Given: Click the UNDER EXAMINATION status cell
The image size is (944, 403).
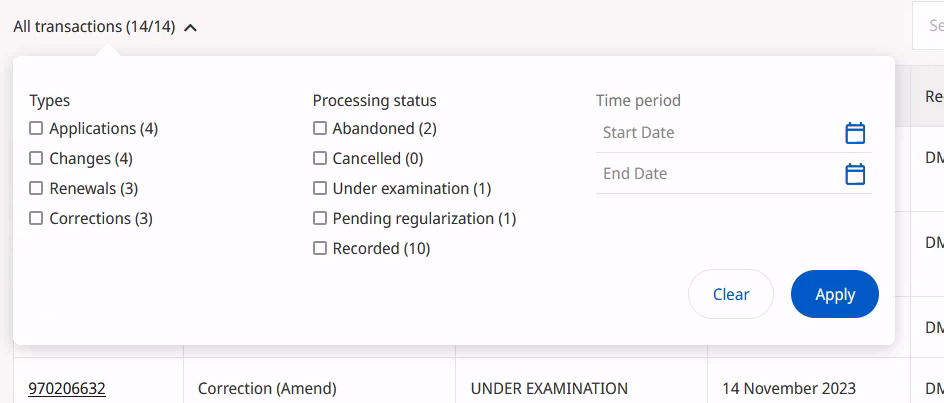Looking at the screenshot, I should 549,389.
